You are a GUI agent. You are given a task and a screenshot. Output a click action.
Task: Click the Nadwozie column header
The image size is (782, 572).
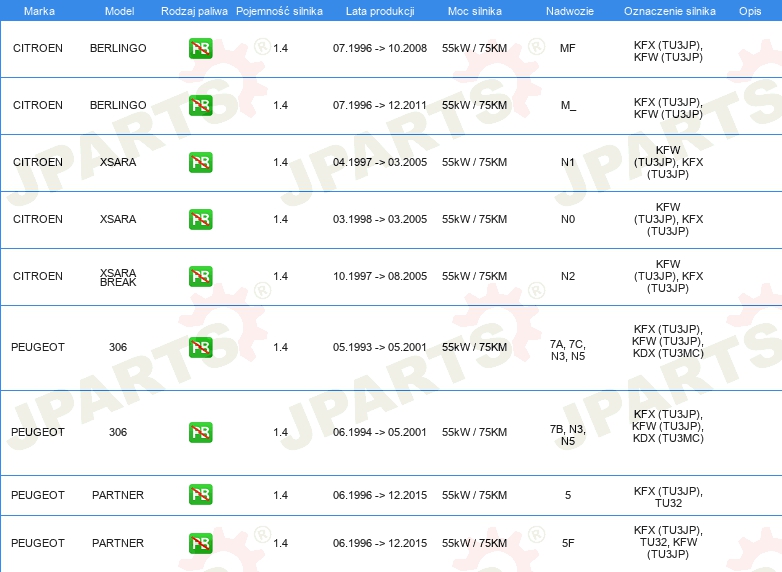[x=570, y=11]
